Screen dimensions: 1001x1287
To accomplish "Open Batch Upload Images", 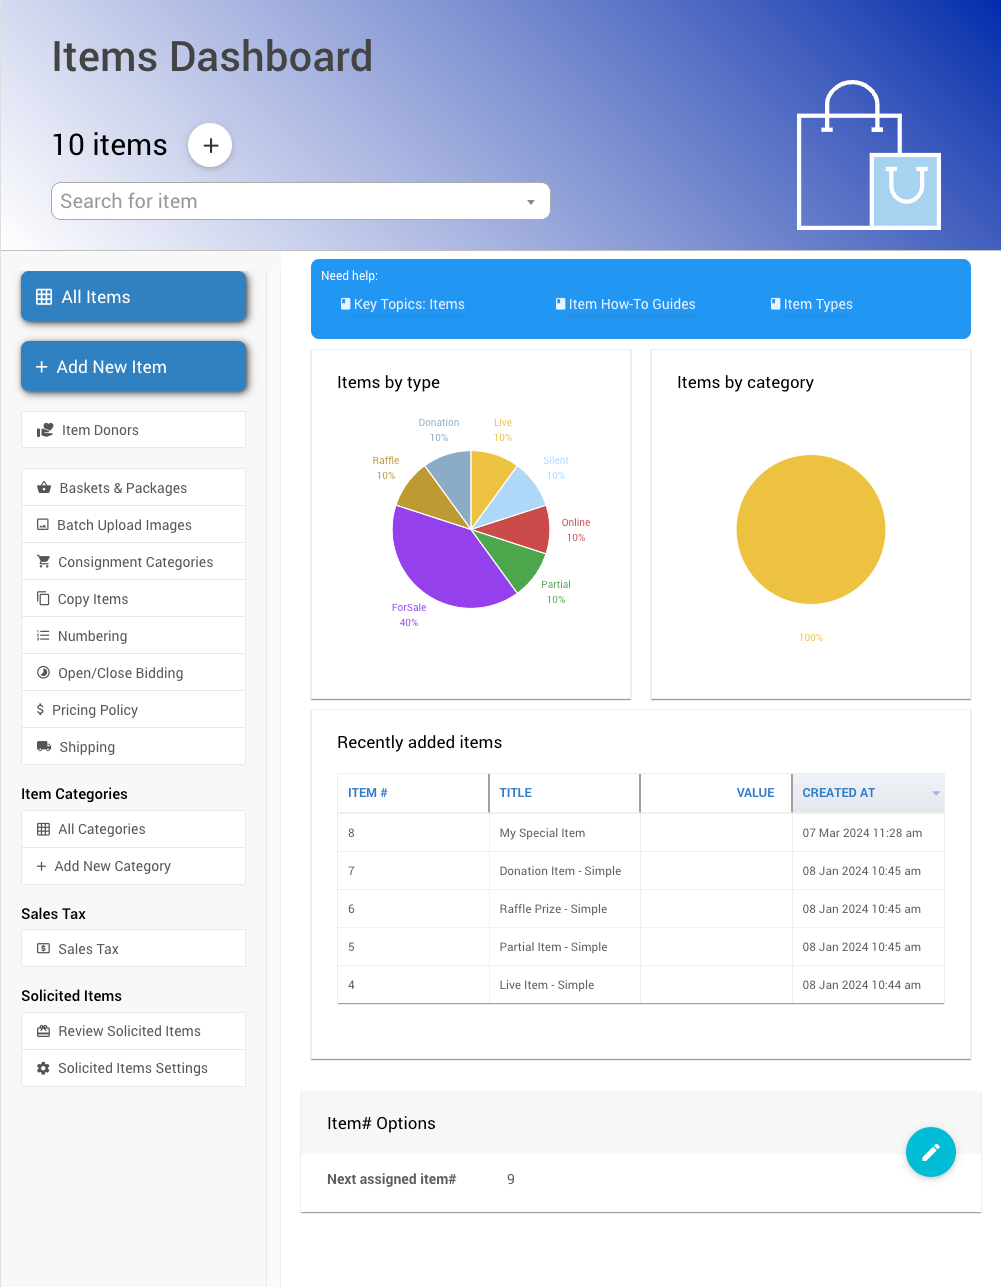I will coord(133,525).
